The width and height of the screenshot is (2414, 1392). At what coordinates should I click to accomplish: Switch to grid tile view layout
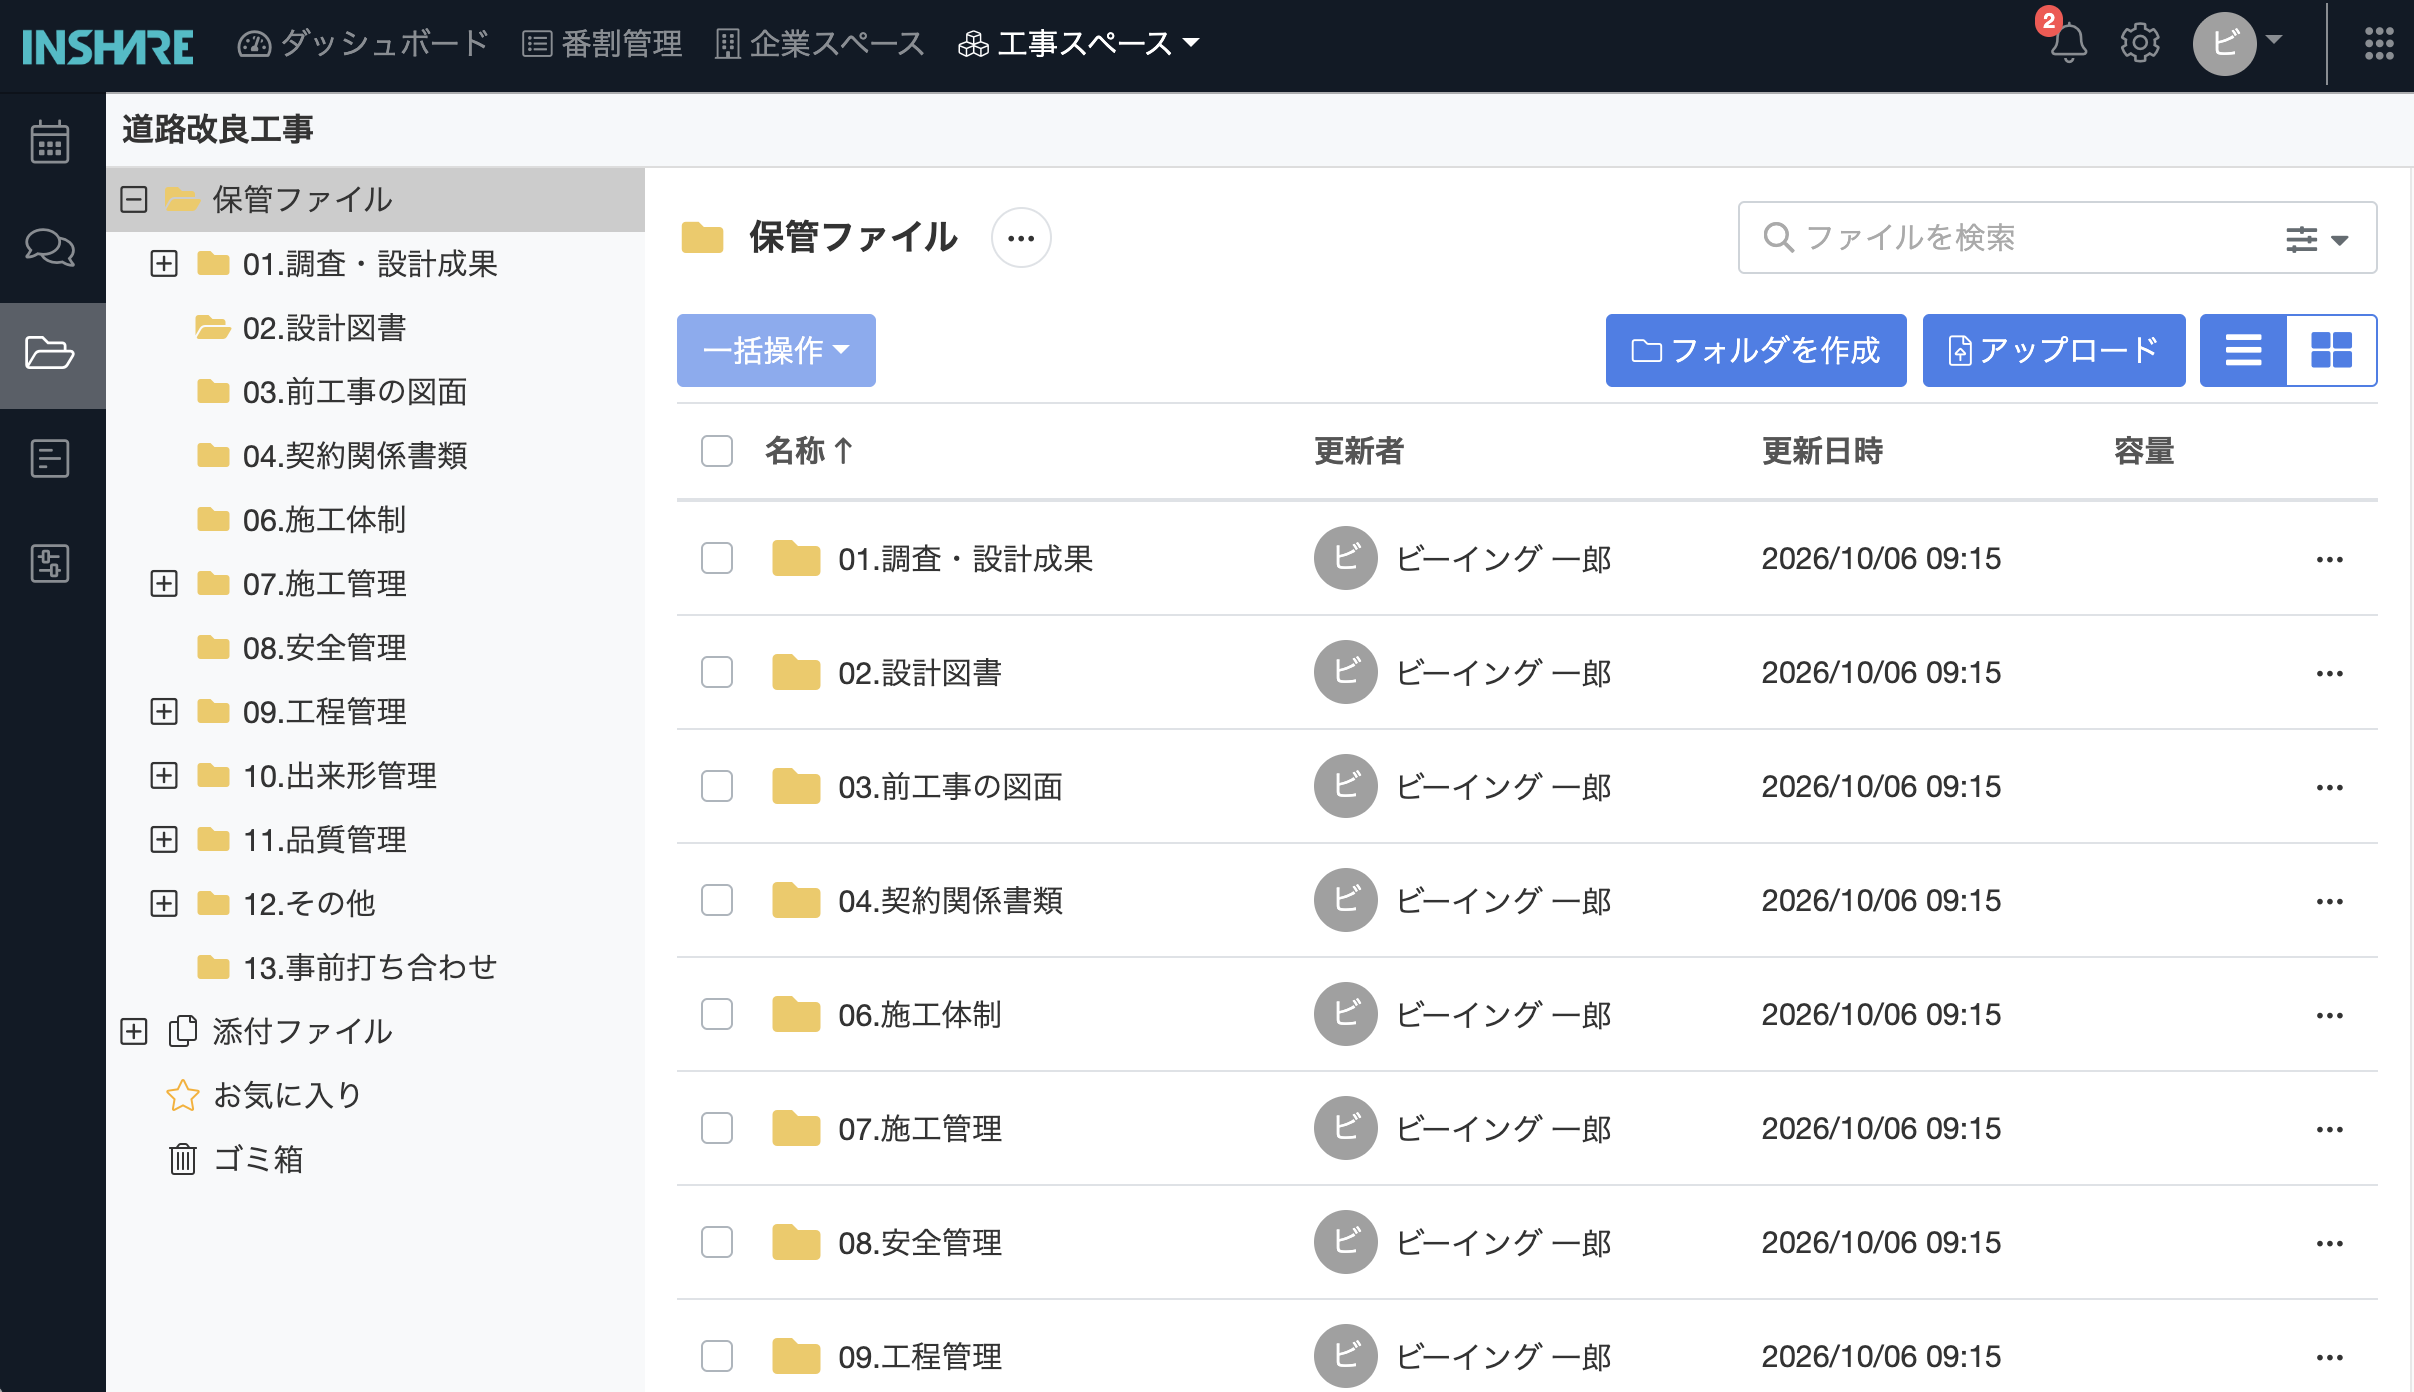tap(2332, 350)
